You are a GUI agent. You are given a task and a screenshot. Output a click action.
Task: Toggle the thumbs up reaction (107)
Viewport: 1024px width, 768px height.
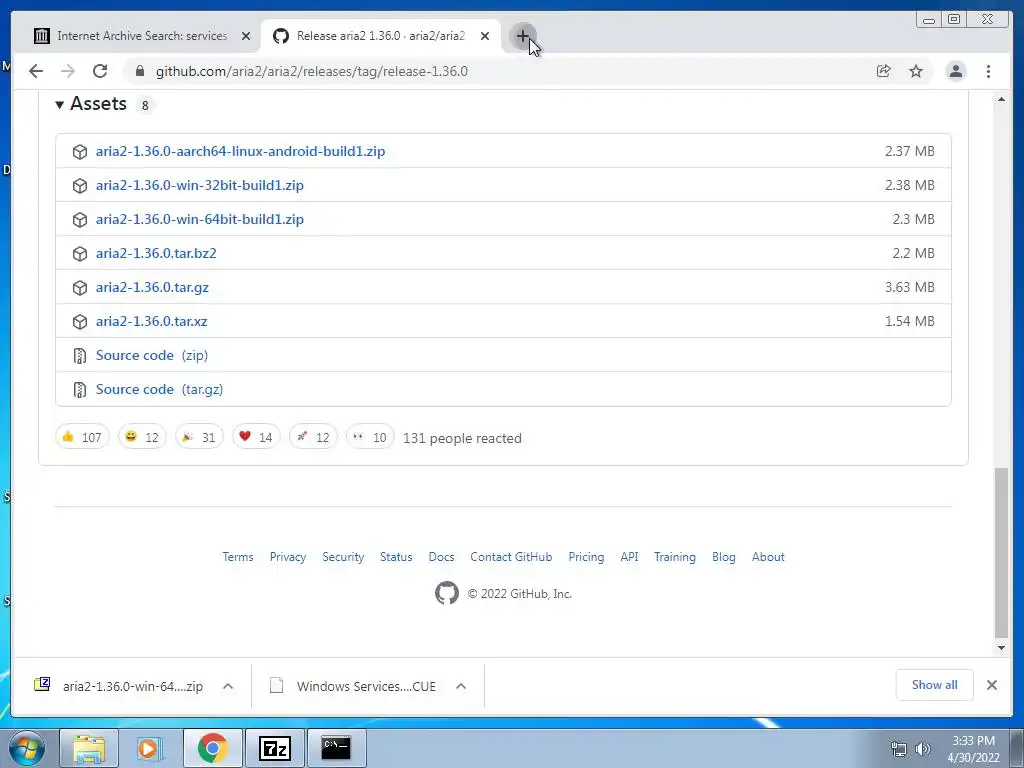pyautogui.click(x=82, y=437)
